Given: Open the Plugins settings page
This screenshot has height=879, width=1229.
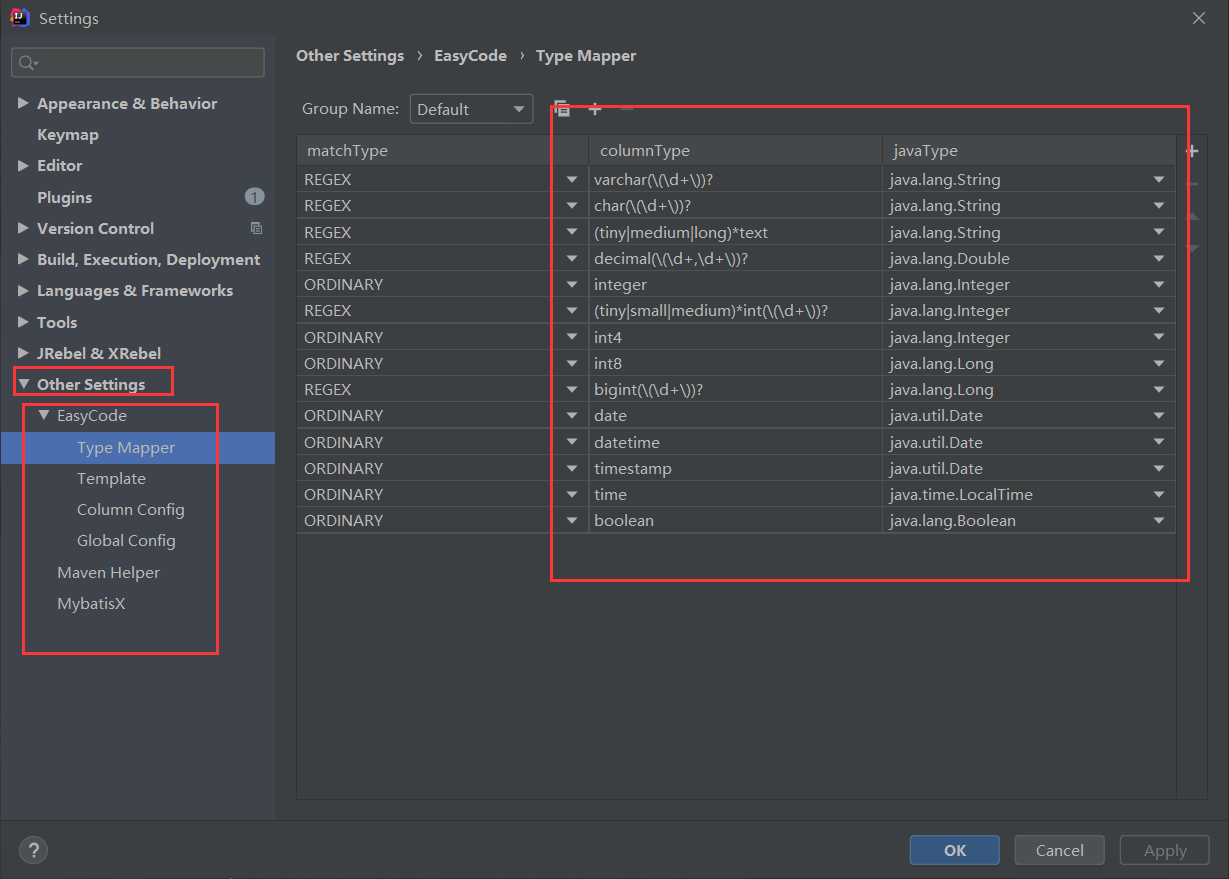Looking at the screenshot, I should click(x=65, y=197).
